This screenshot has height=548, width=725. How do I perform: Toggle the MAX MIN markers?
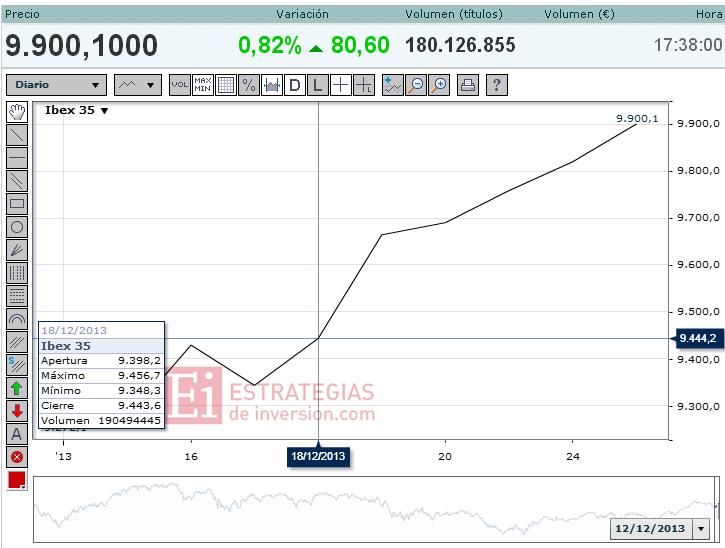(203, 85)
